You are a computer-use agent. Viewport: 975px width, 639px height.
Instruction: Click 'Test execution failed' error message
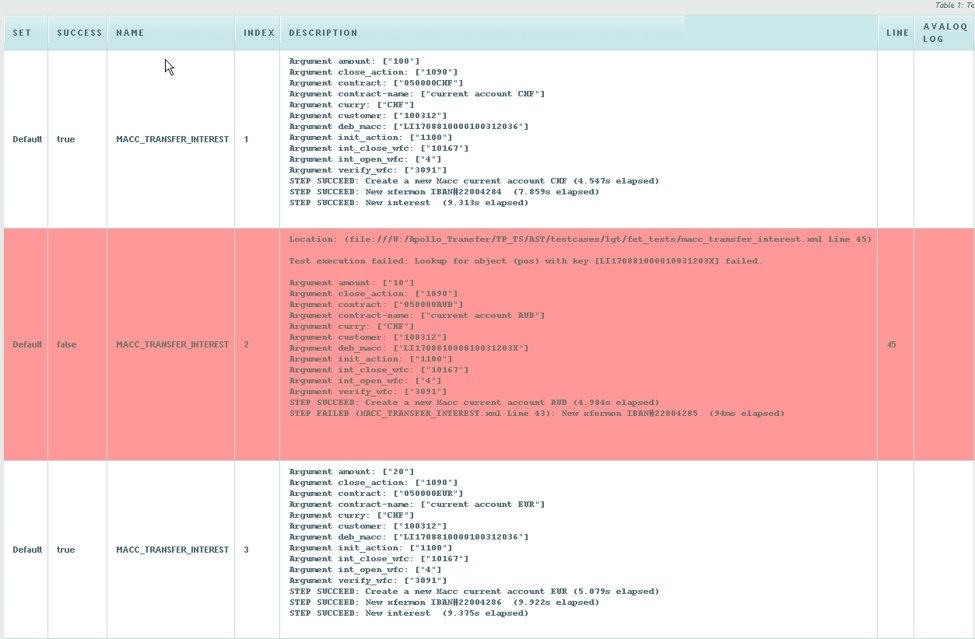point(525,261)
